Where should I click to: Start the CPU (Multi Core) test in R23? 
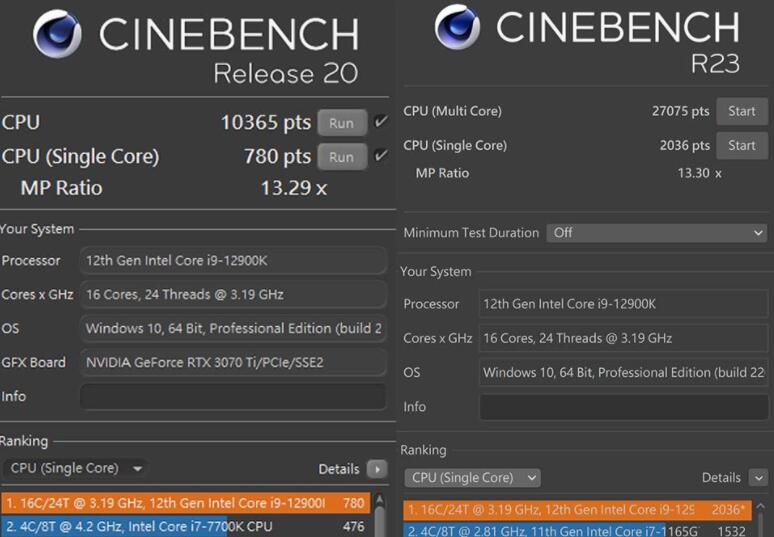pos(742,111)
